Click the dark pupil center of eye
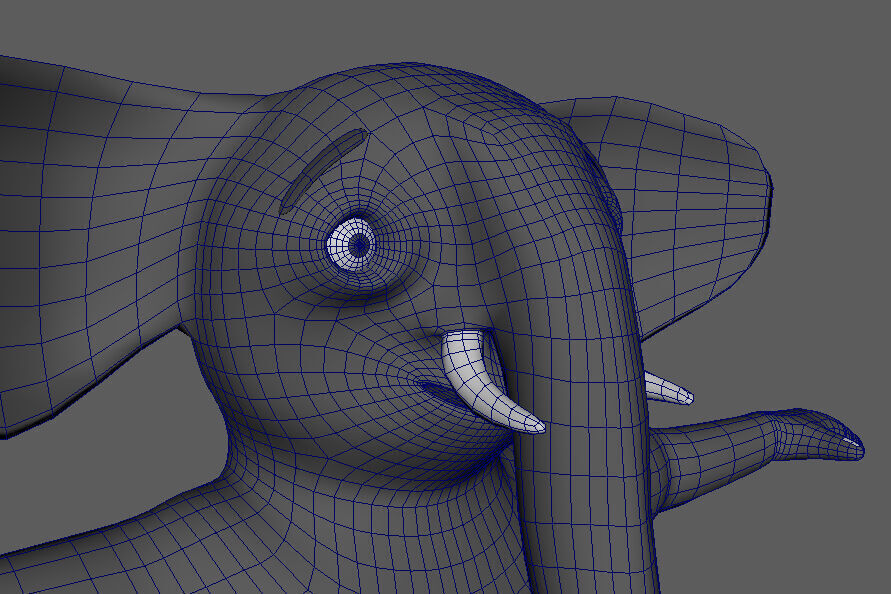The height and width of the screenshot is (594, 891). (x=359, y=244)
